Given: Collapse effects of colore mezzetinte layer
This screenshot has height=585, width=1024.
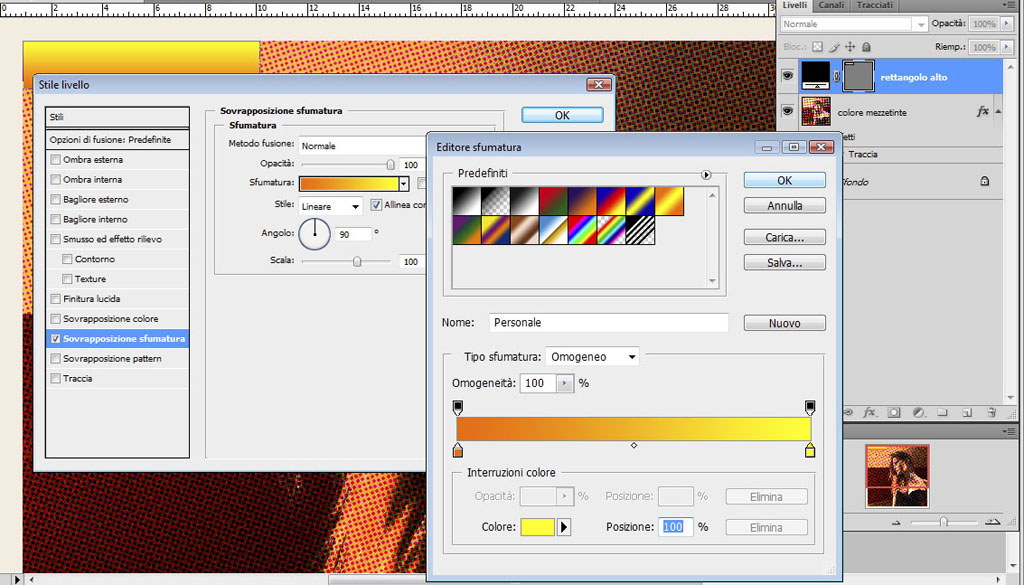Looking at the screenshot, I should (1000, 113).
